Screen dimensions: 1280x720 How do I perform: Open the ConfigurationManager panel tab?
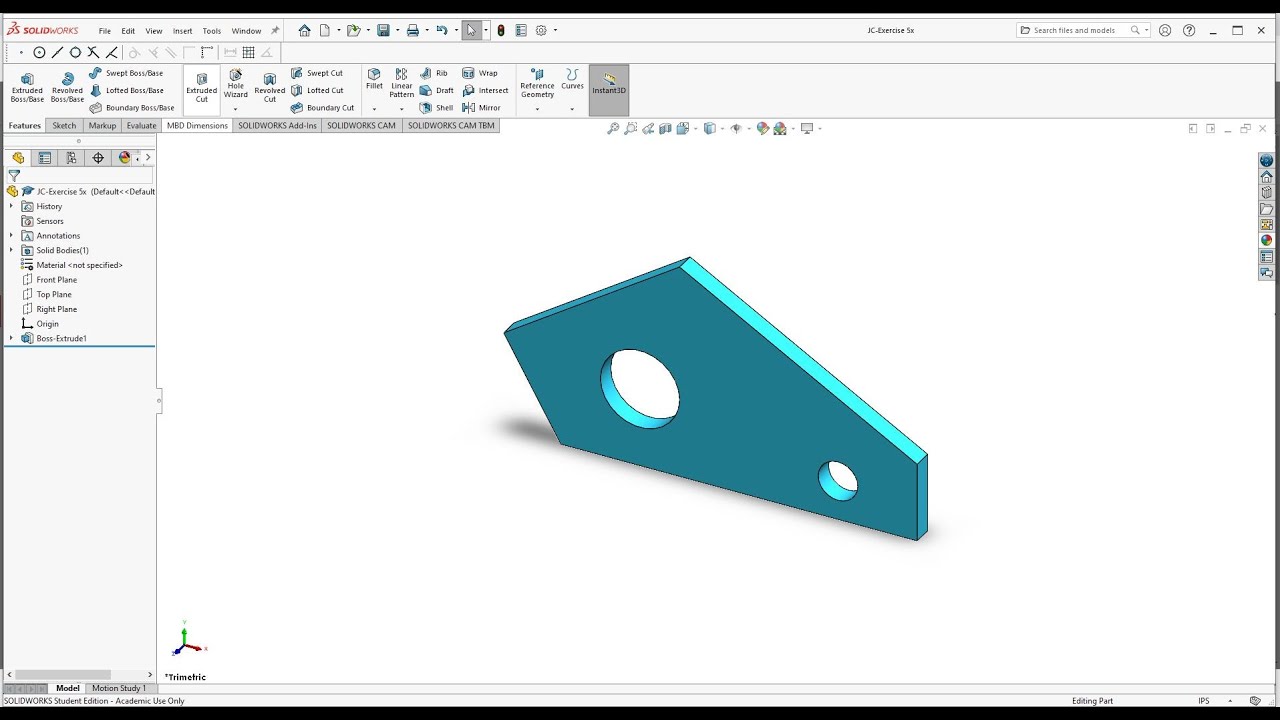(x=71, y=158)
